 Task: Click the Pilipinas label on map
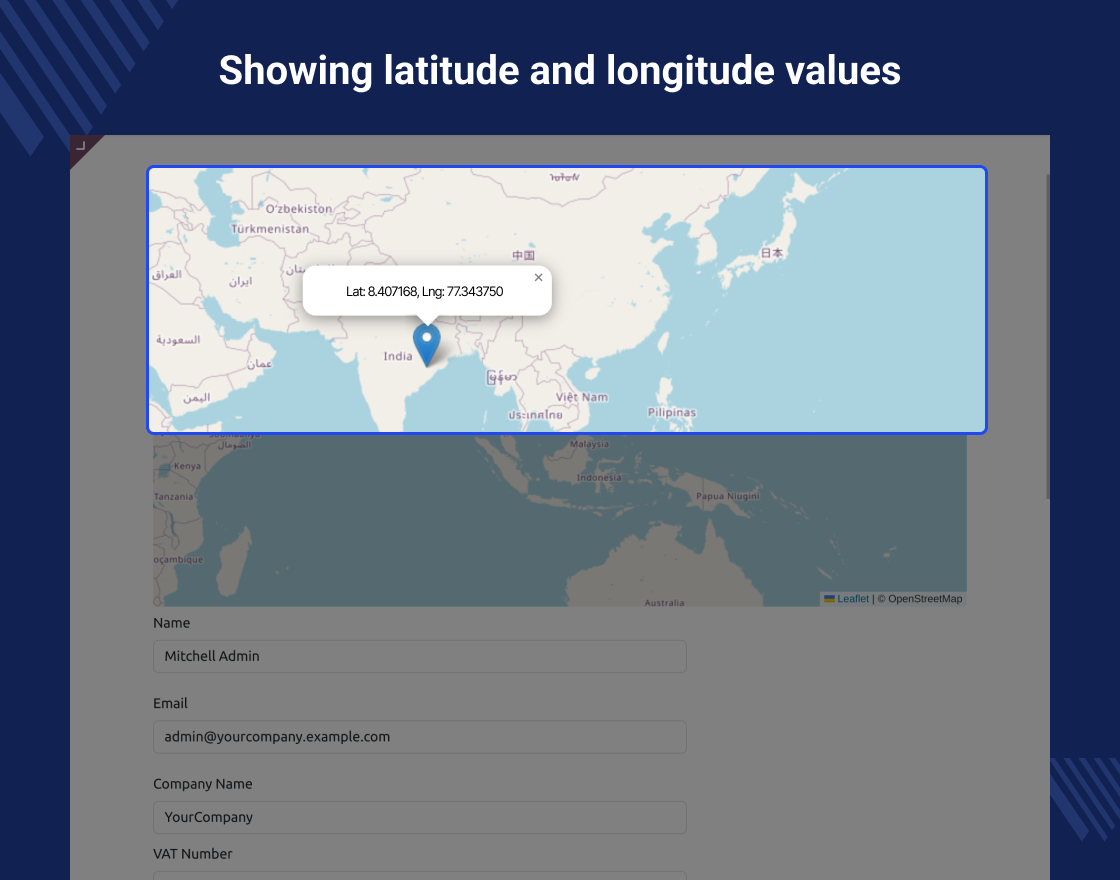(671, 412)
